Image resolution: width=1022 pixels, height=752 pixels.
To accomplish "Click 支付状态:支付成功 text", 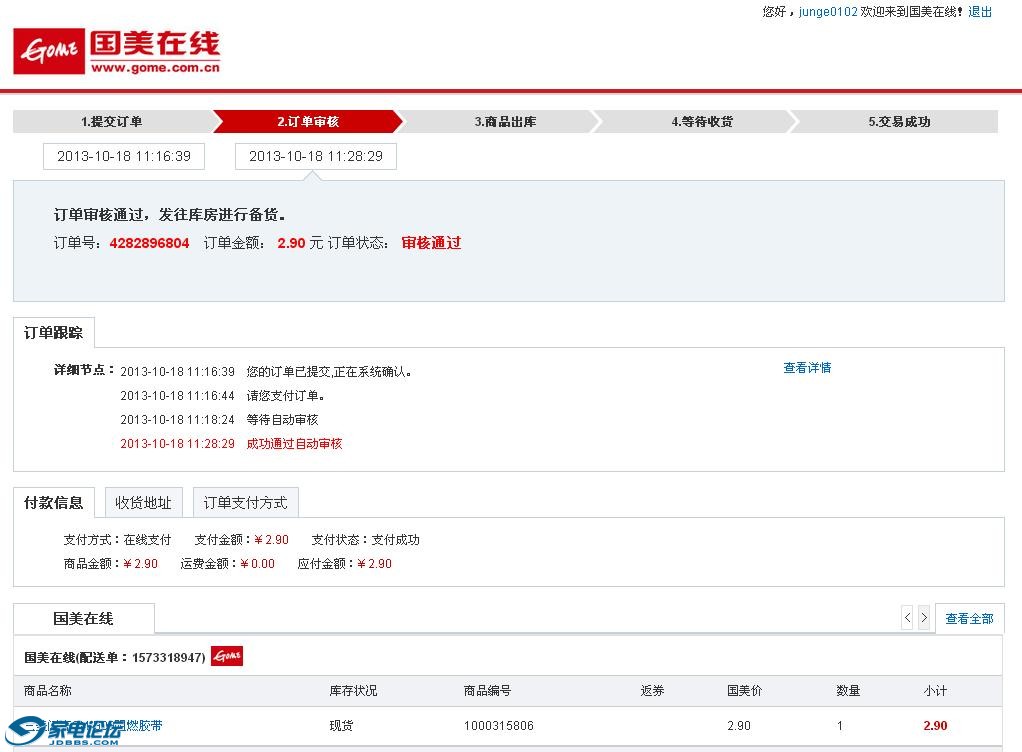I will 365,540.
